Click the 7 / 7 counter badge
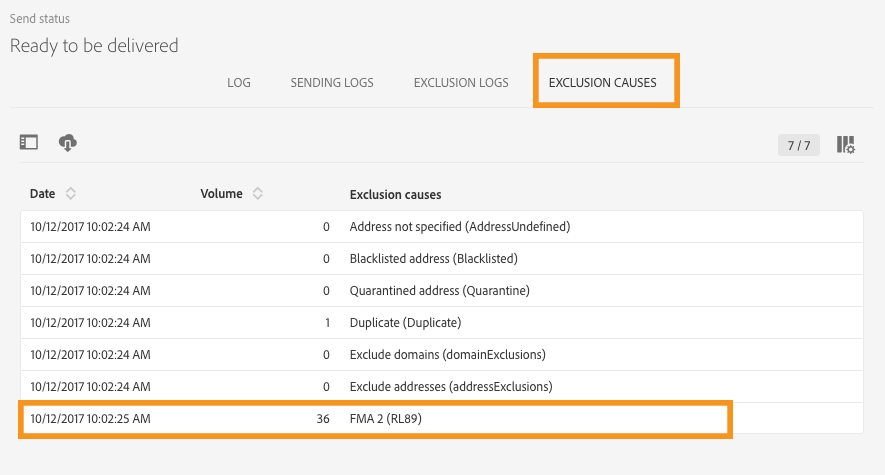The width and height of the screenshot is (885, 475). click(x=799, y=146)
